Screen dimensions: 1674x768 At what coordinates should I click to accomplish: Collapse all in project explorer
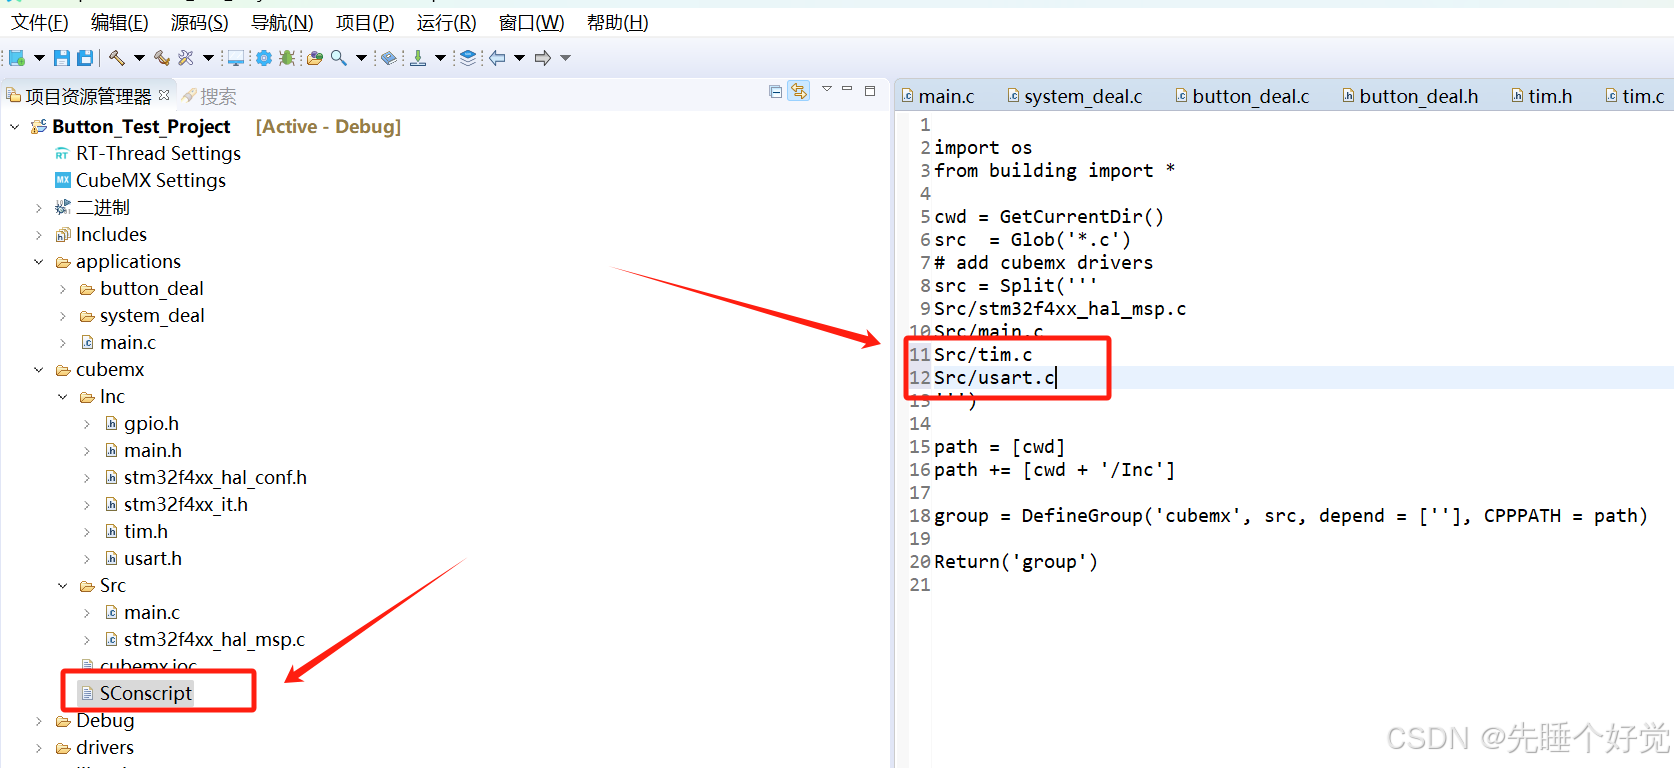click(775, 91)
